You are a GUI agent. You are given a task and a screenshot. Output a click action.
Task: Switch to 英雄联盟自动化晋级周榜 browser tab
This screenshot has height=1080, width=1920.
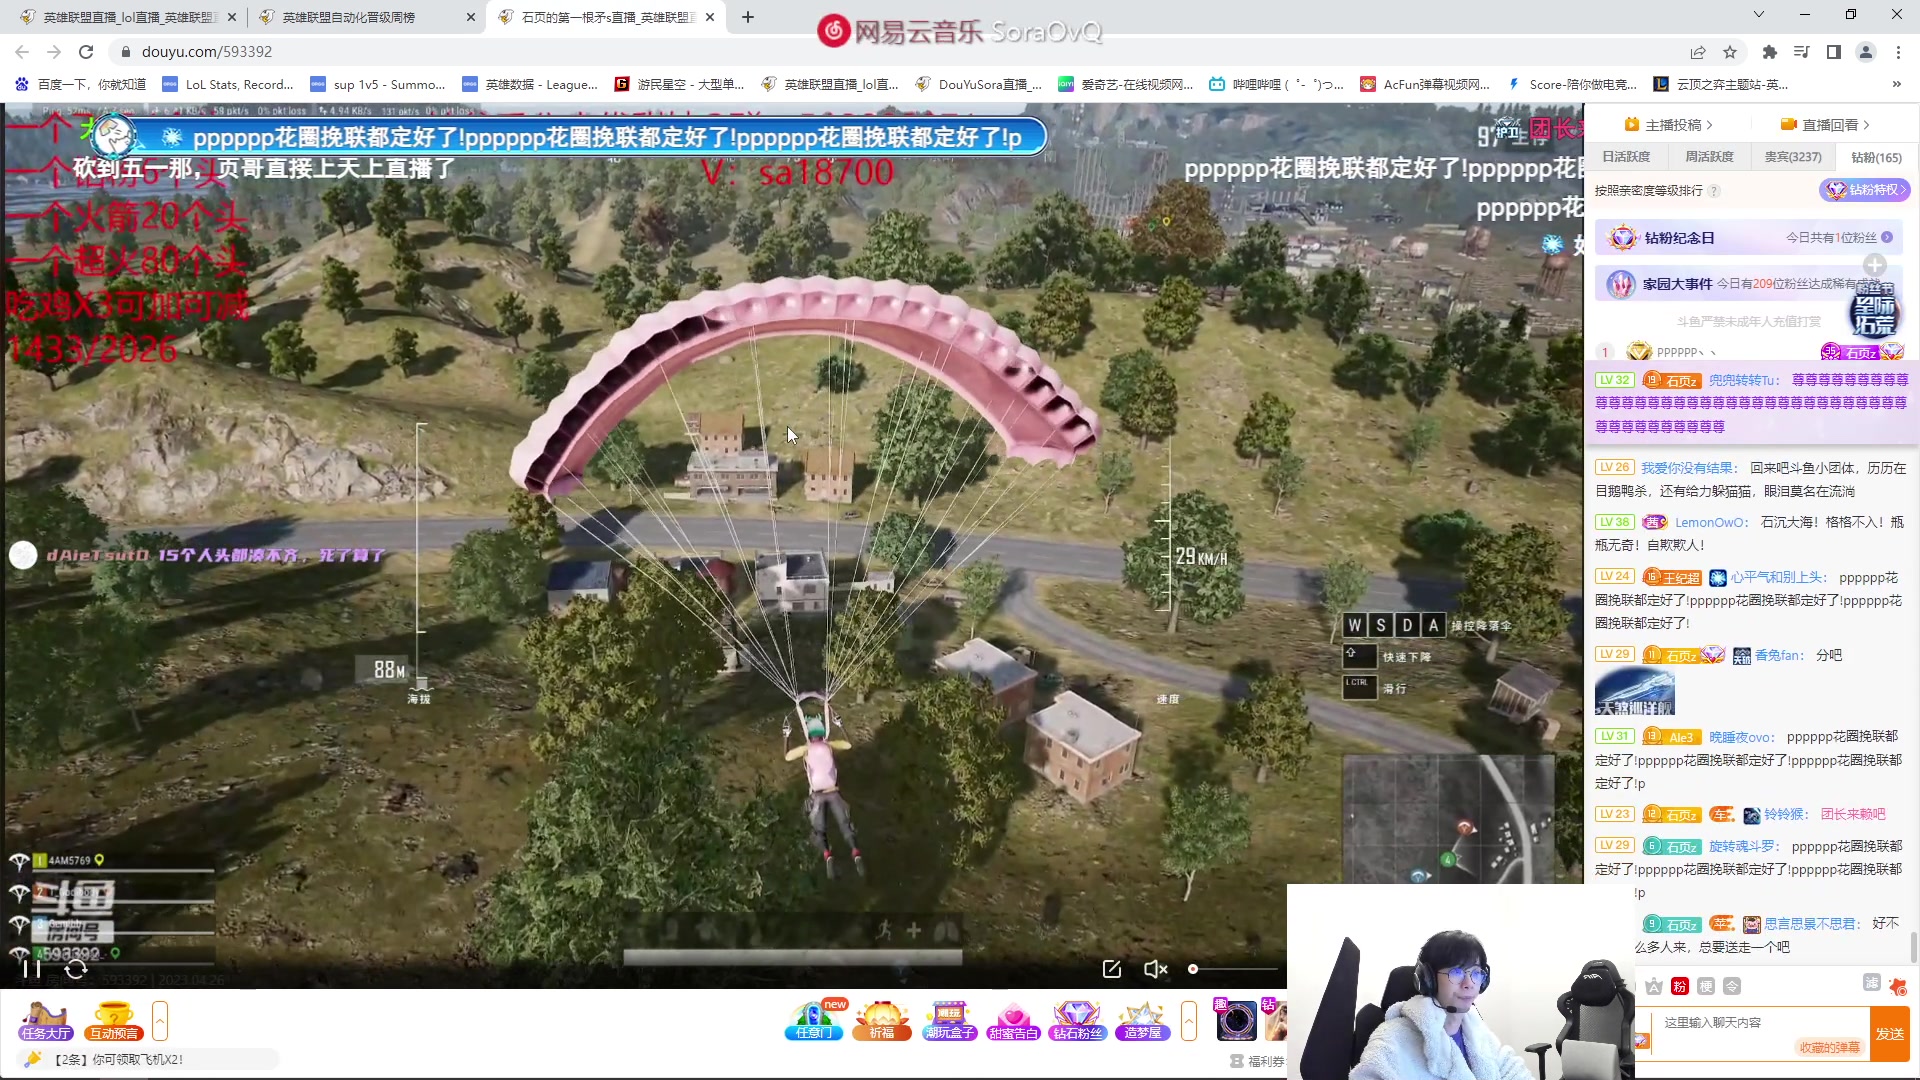(x=365, y=17)
